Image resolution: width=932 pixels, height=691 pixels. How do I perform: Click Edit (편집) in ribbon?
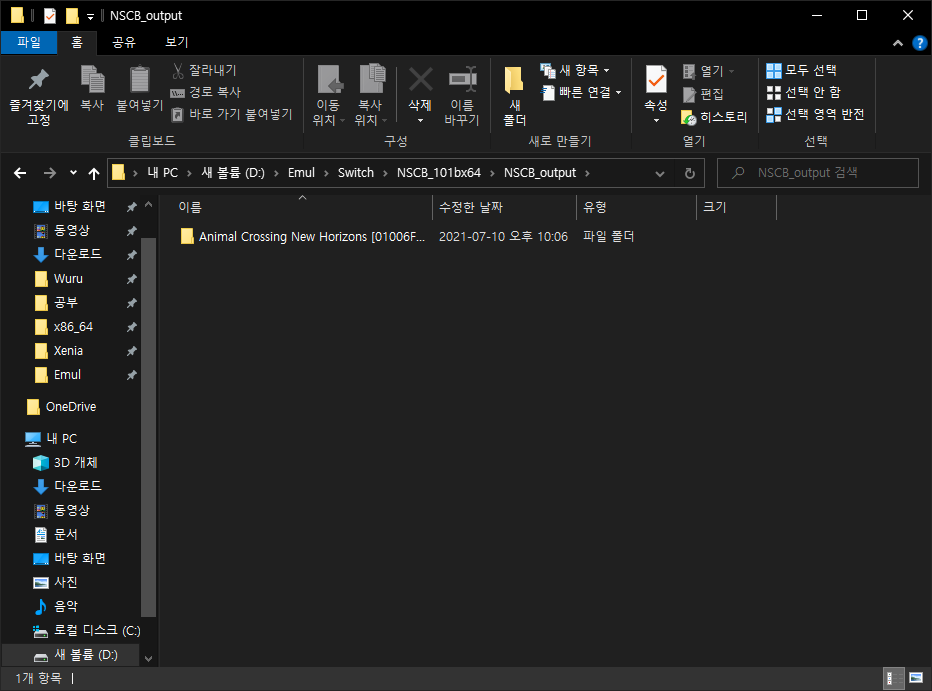click(703, 94)
